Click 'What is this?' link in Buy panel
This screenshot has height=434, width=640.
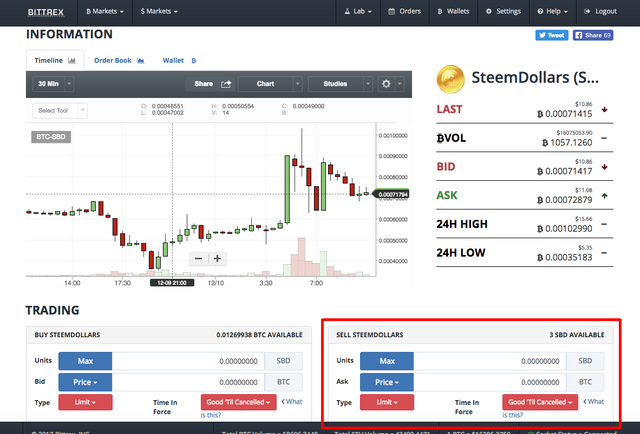[294, 402]
